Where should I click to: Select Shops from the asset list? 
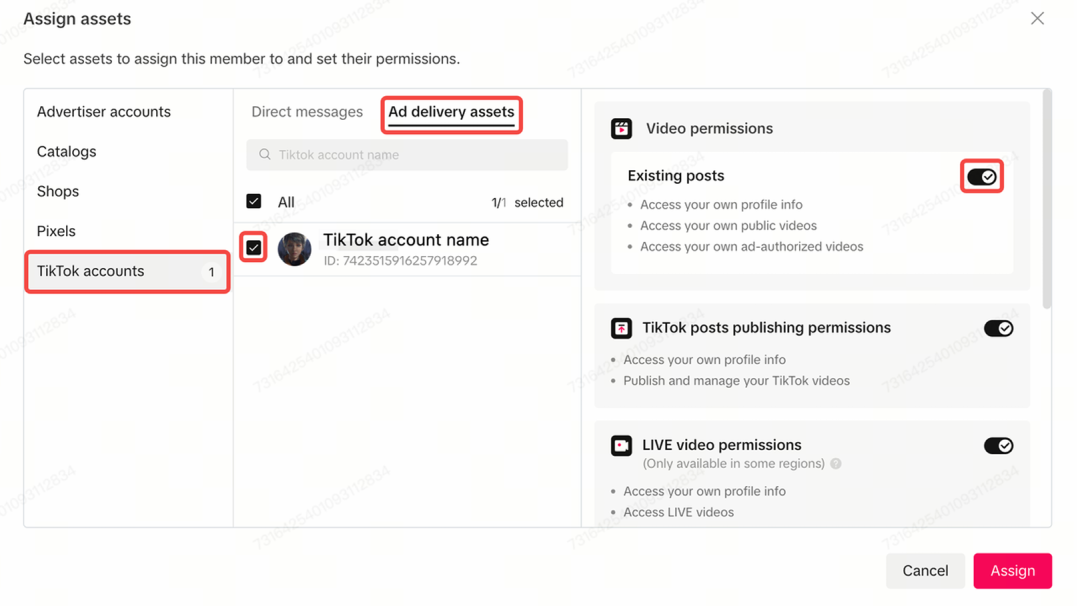(58, 191)
